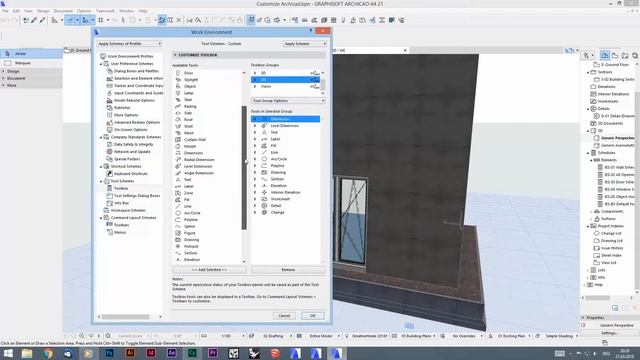
Task: Select Change in Tools in Selected Group
Action: pos(285,212)
